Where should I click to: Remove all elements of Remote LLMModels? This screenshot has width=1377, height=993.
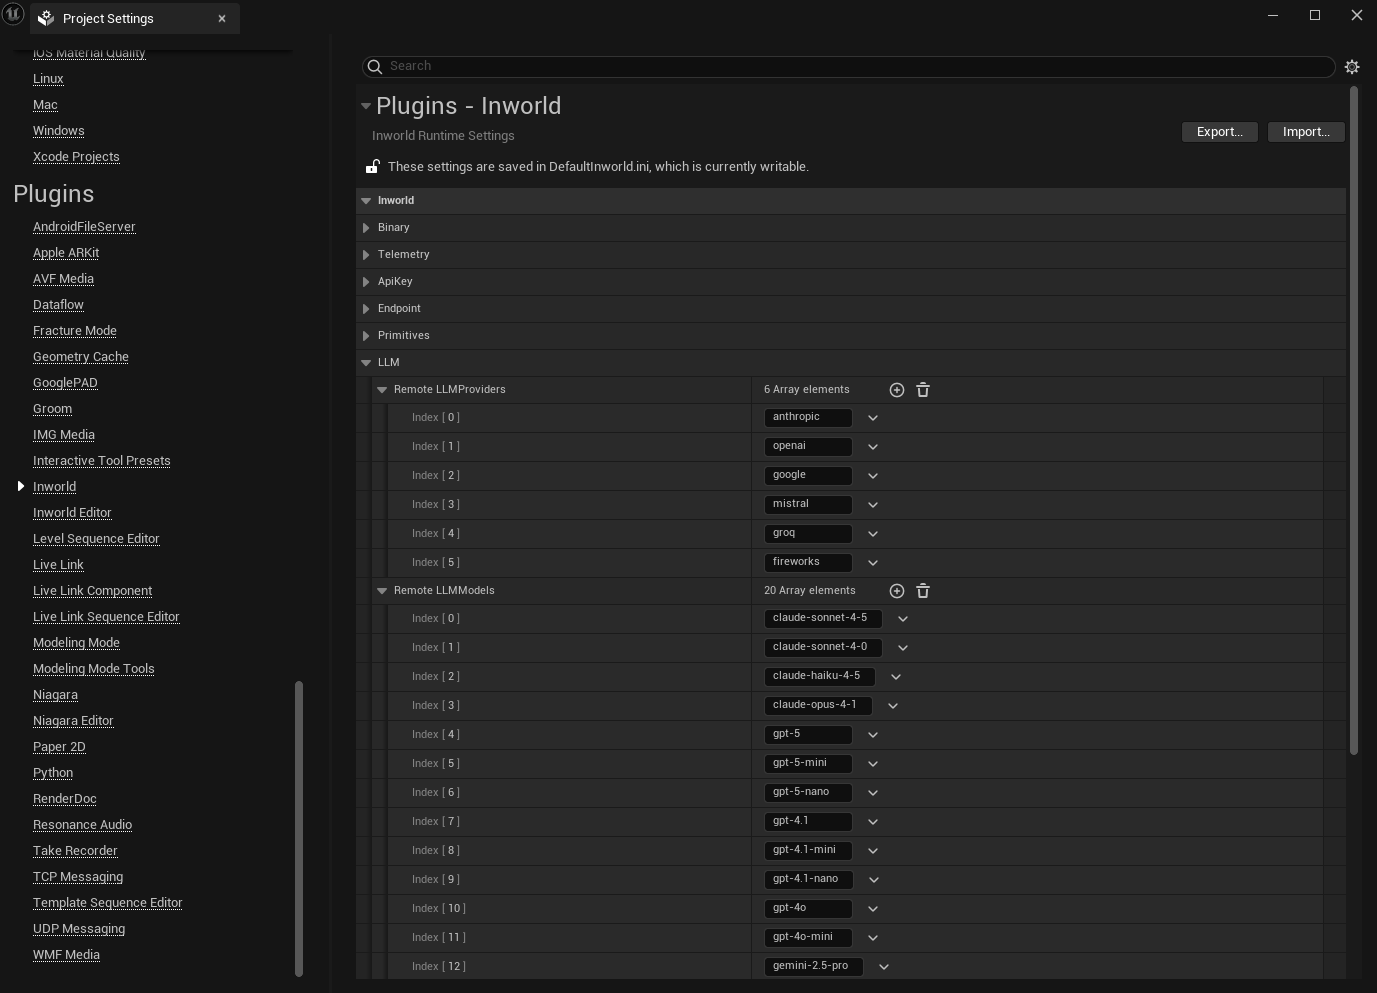coord(923,591)
